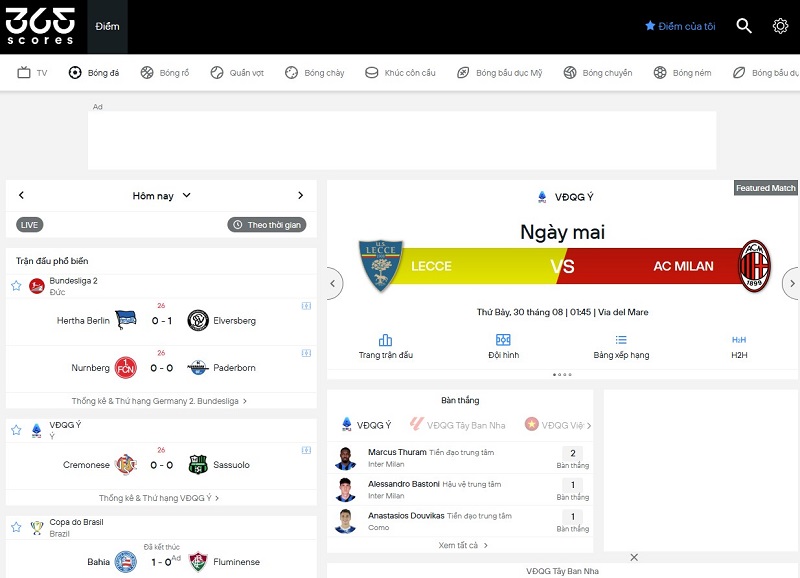The height and width of the screenshot is (578, 800).
Task: Favorite the Bundesliga 2 competition star
Action: 16,286
